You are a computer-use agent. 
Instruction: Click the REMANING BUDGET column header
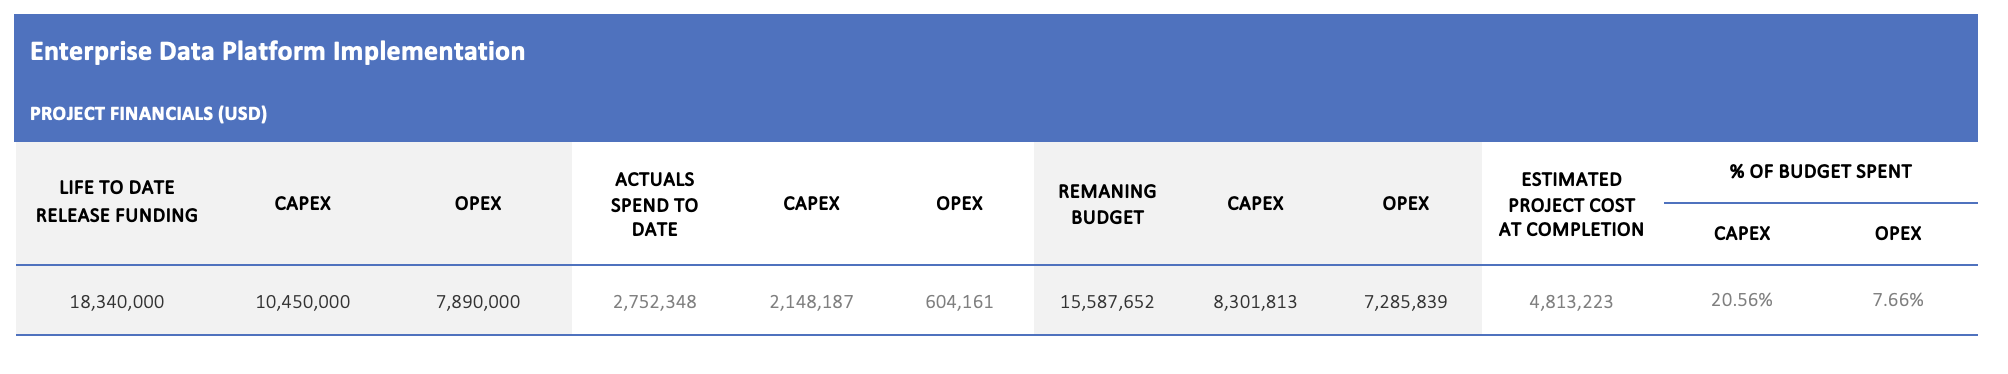(1107, 204)
